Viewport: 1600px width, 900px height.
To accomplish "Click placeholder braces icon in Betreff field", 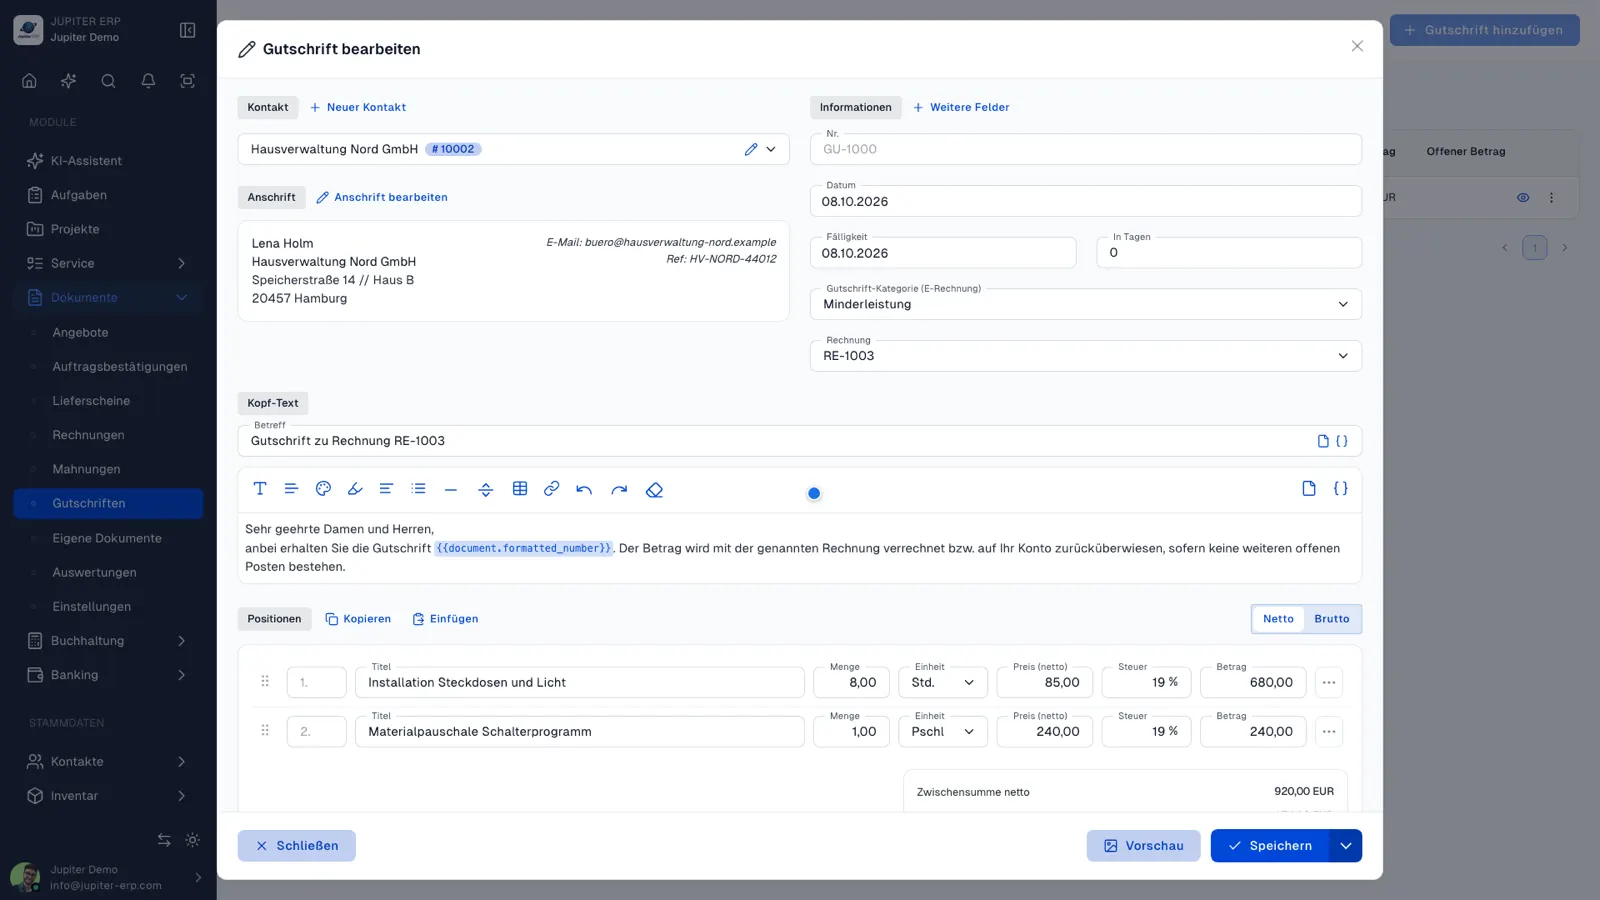I will click(1342, 441).
